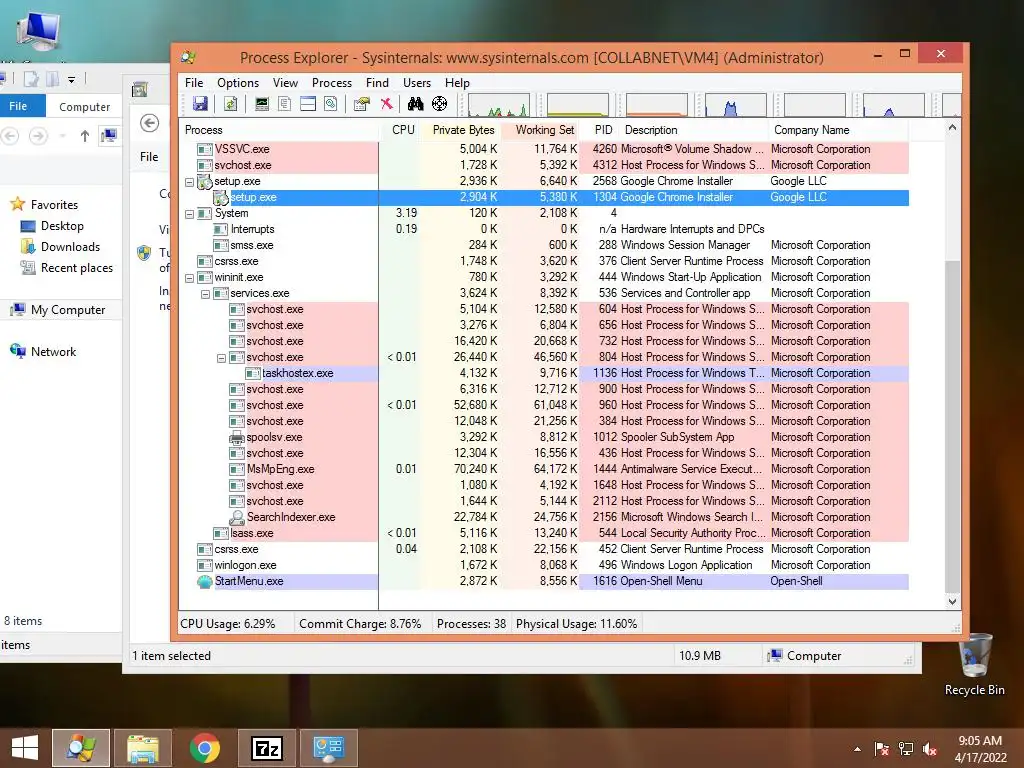Open the Find menu

coord(377,83)
